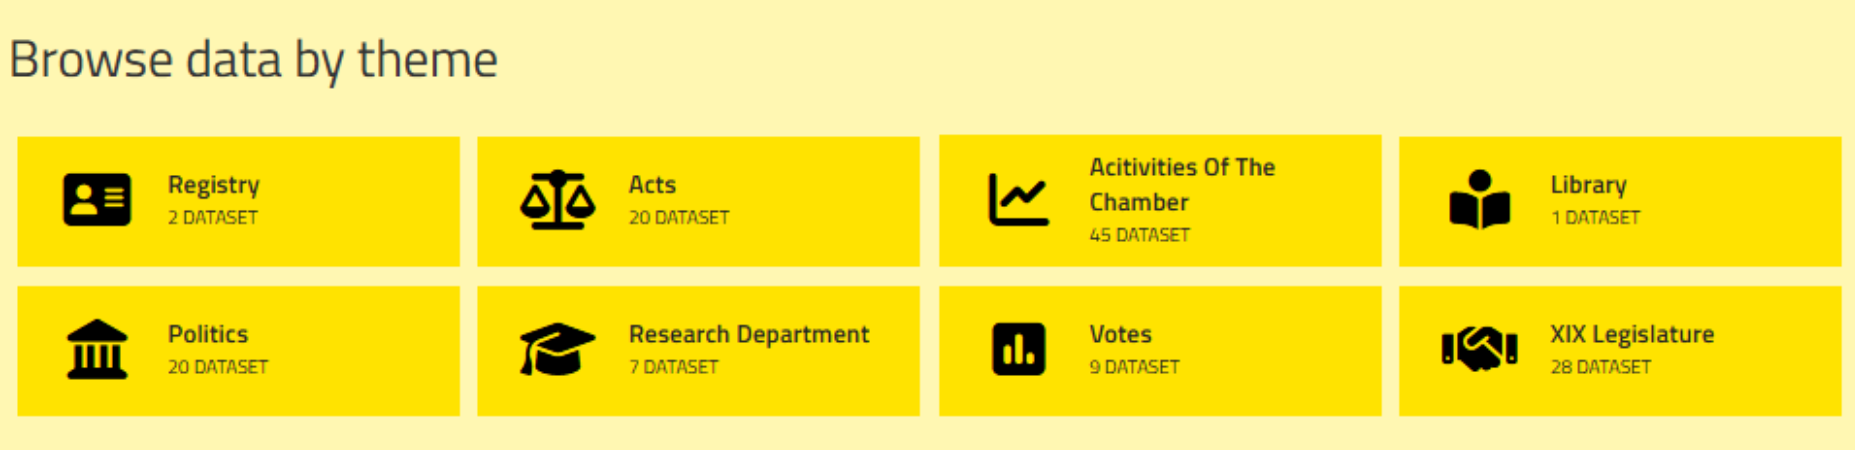Open Research Department title link
1855x450 pixels.
(749, 334)
